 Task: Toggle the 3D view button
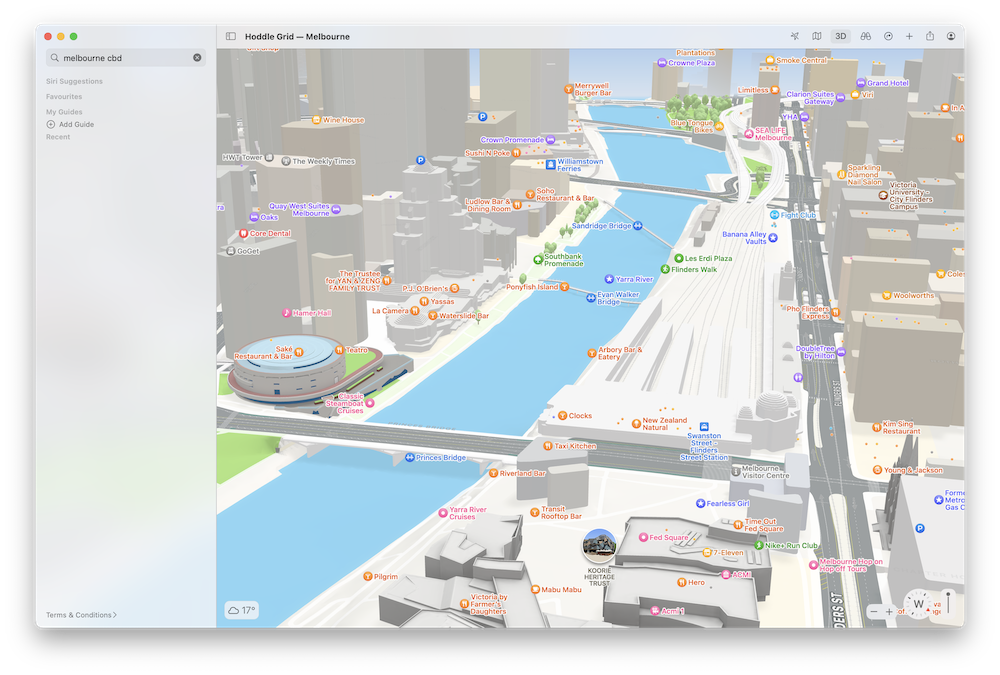pyautogui.click(x=841, y=36)
